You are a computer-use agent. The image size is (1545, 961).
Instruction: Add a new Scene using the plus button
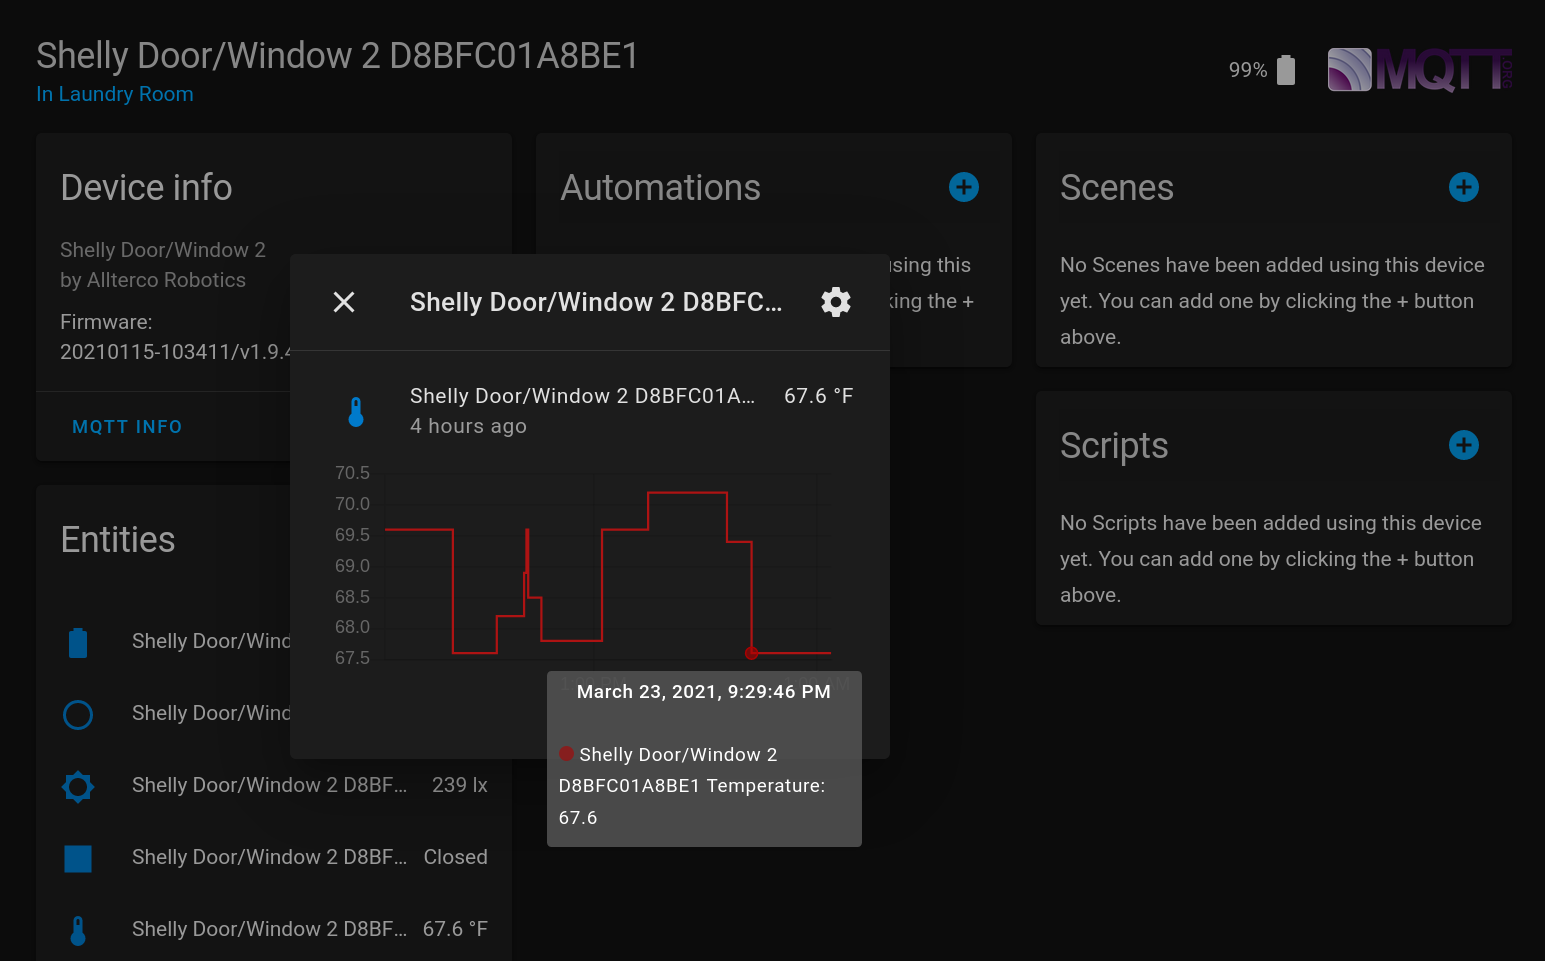point(1463,187)
